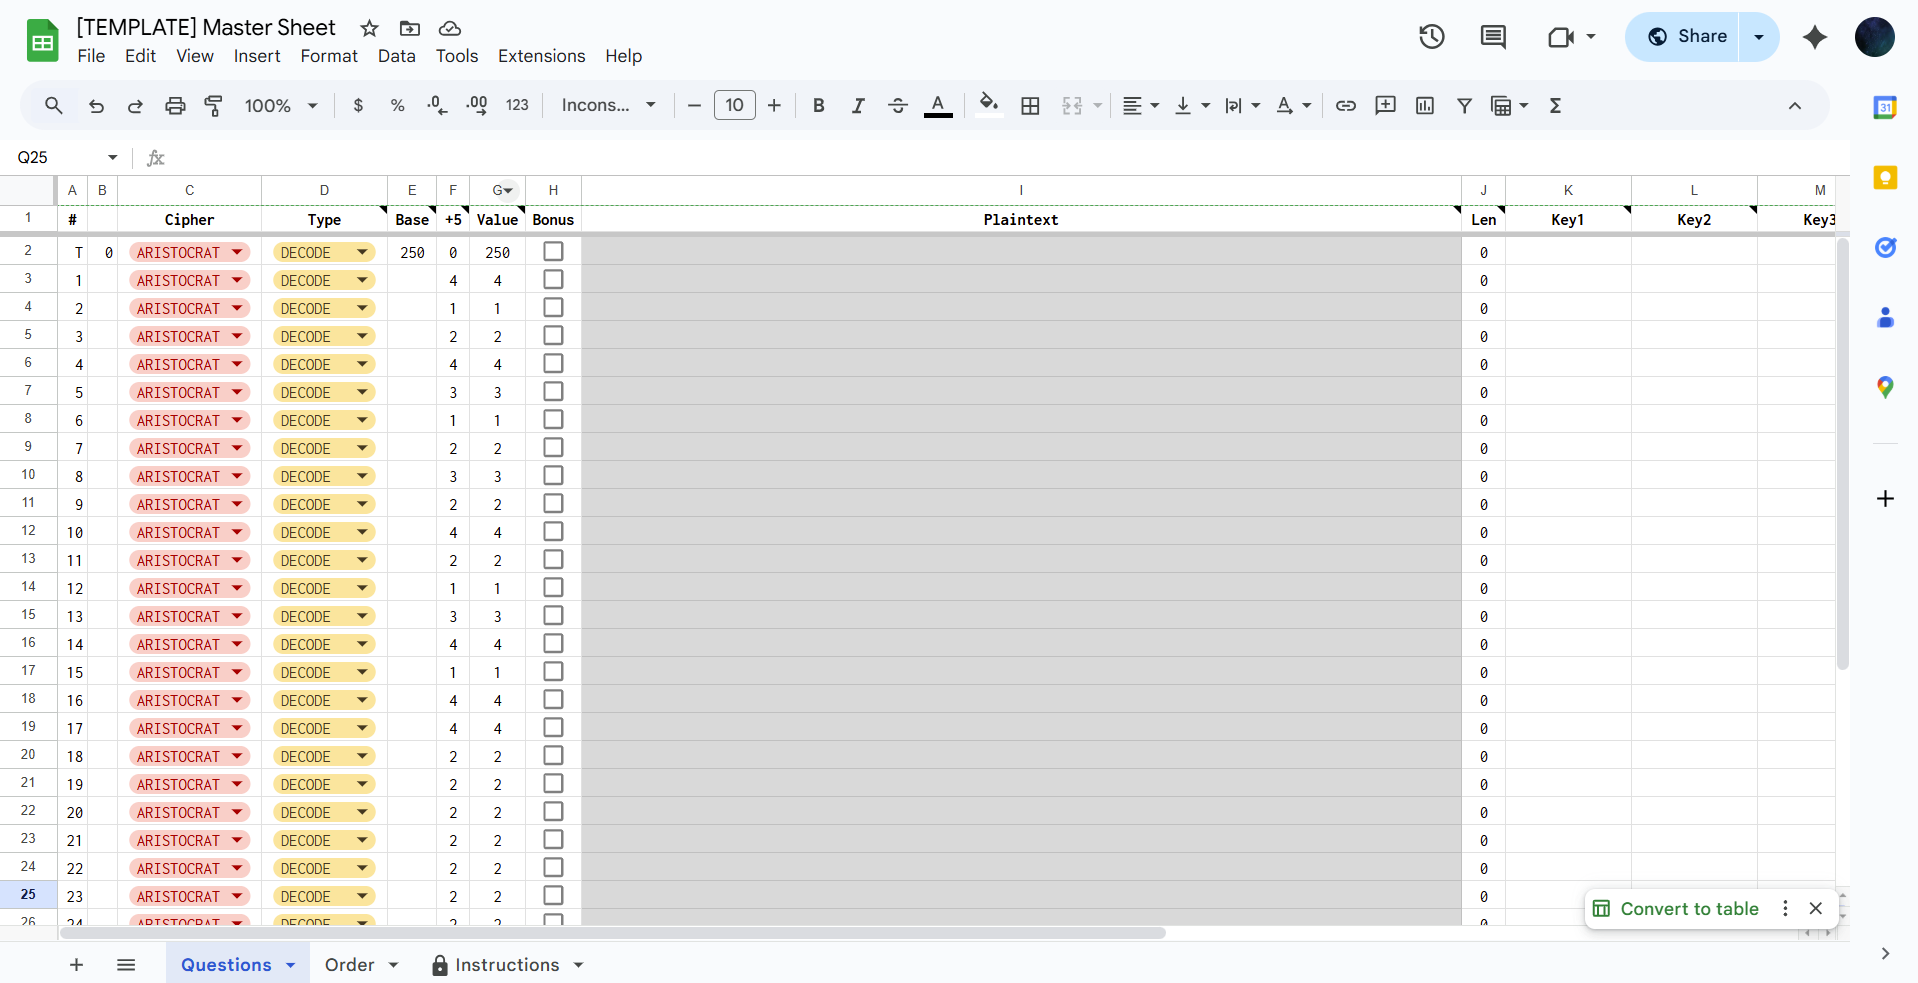The width and height of the screenshot is (1918, 983).
Task: Toggle strikethrough formatting
Action: click(897, 105)
